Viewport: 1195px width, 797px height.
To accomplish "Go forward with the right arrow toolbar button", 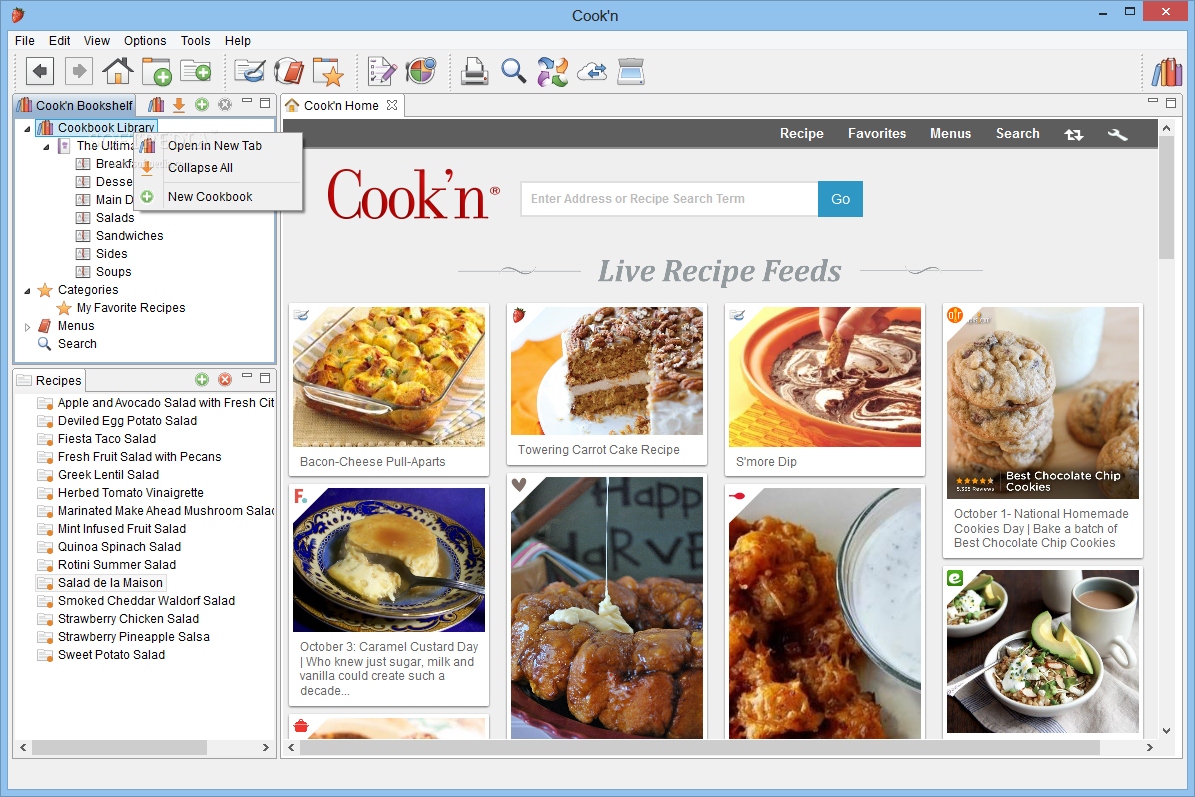I will (x=78, y=72).
